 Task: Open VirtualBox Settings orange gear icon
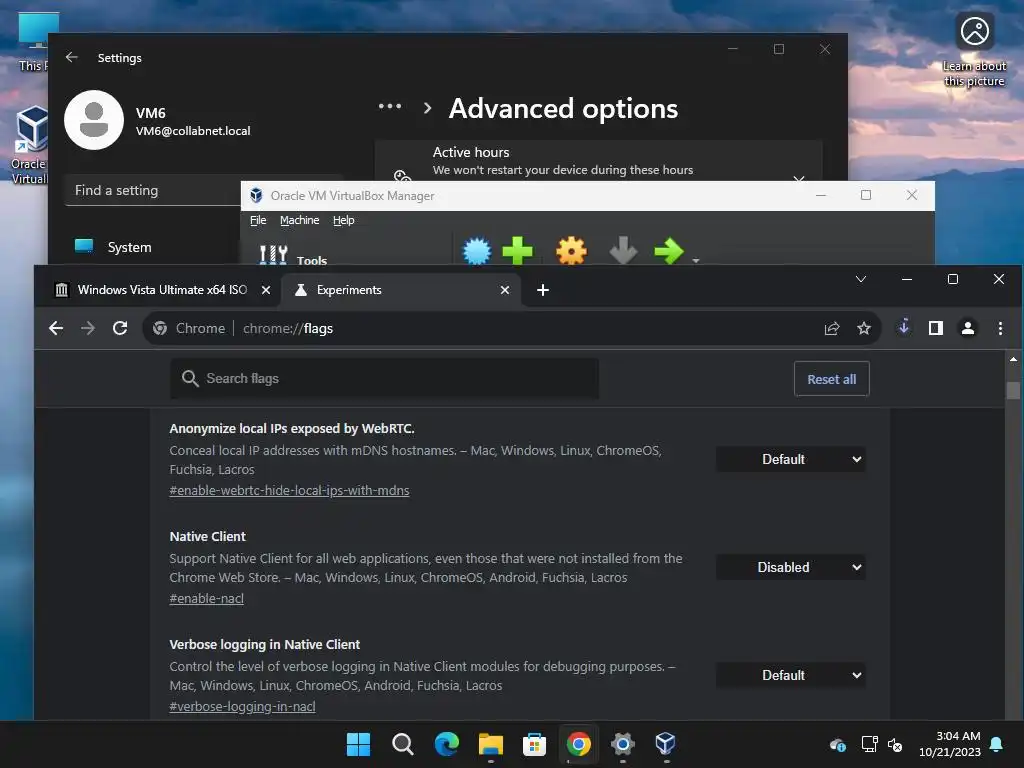[571, 251]
